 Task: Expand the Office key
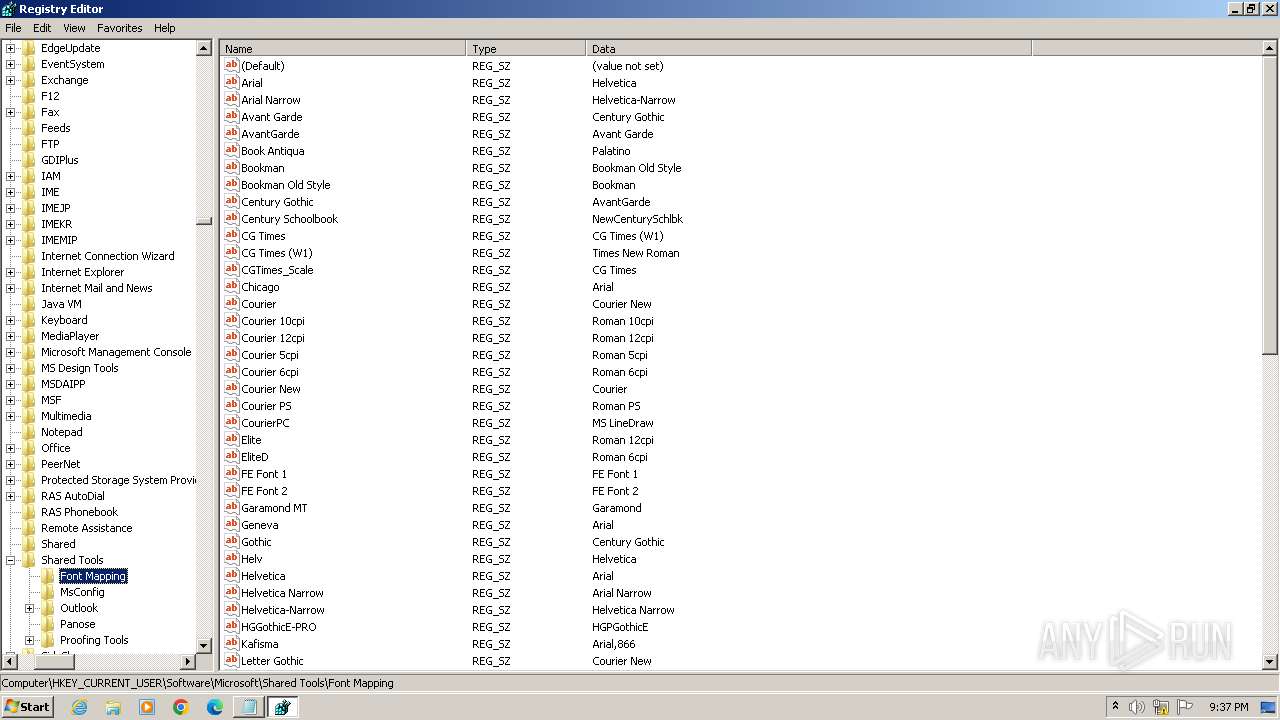point(11,448)
